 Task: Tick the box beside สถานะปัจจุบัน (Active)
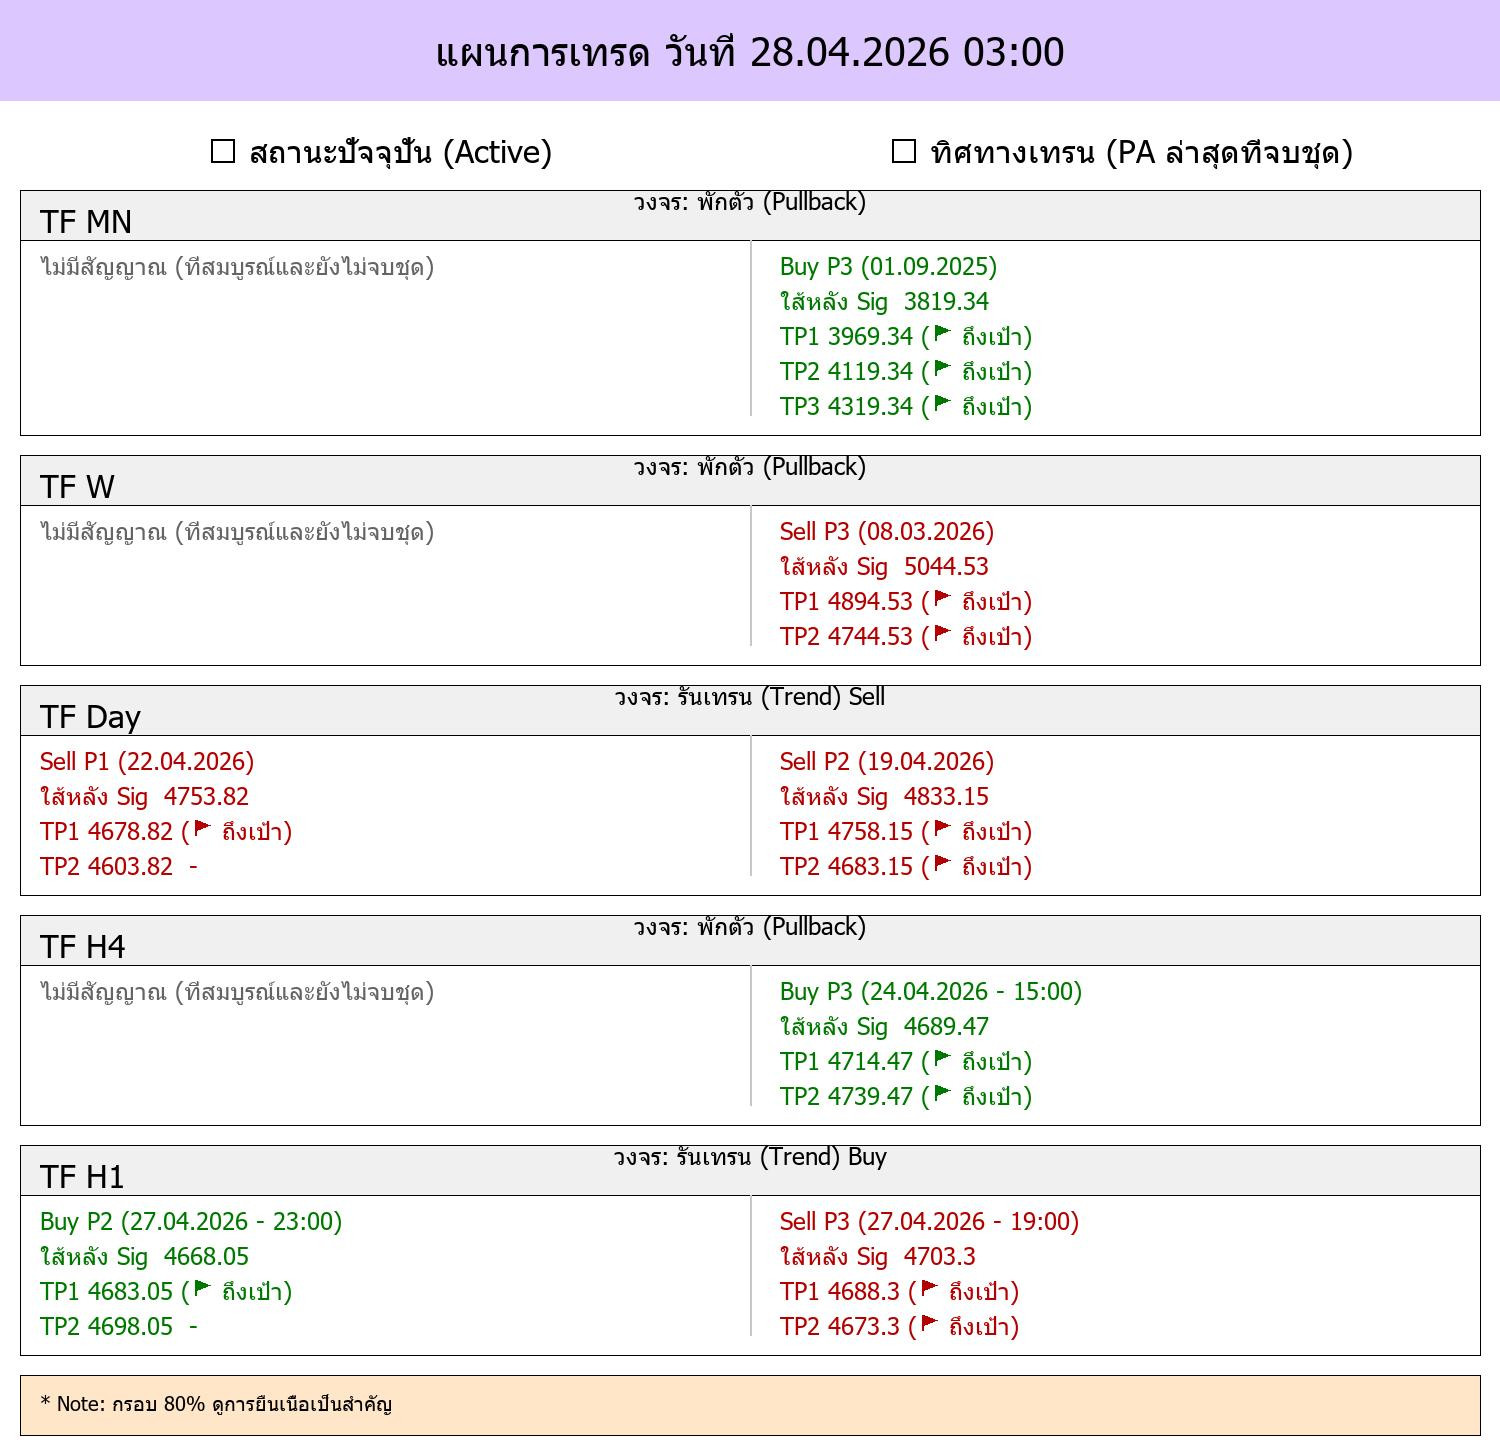pyautogui.click(x=223, y=151)
